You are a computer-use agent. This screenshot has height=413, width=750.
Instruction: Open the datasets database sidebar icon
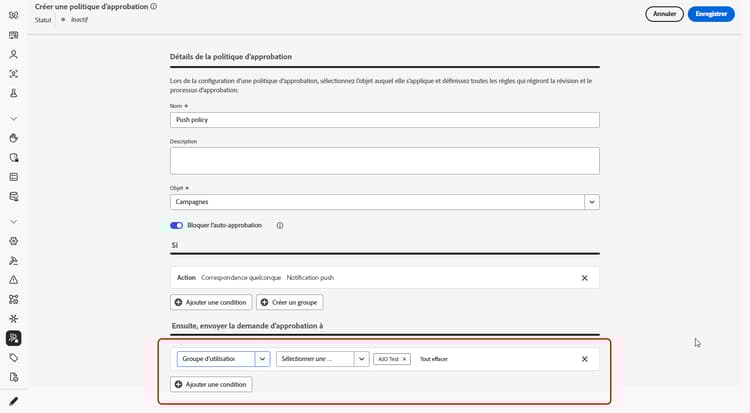[13, 197]
